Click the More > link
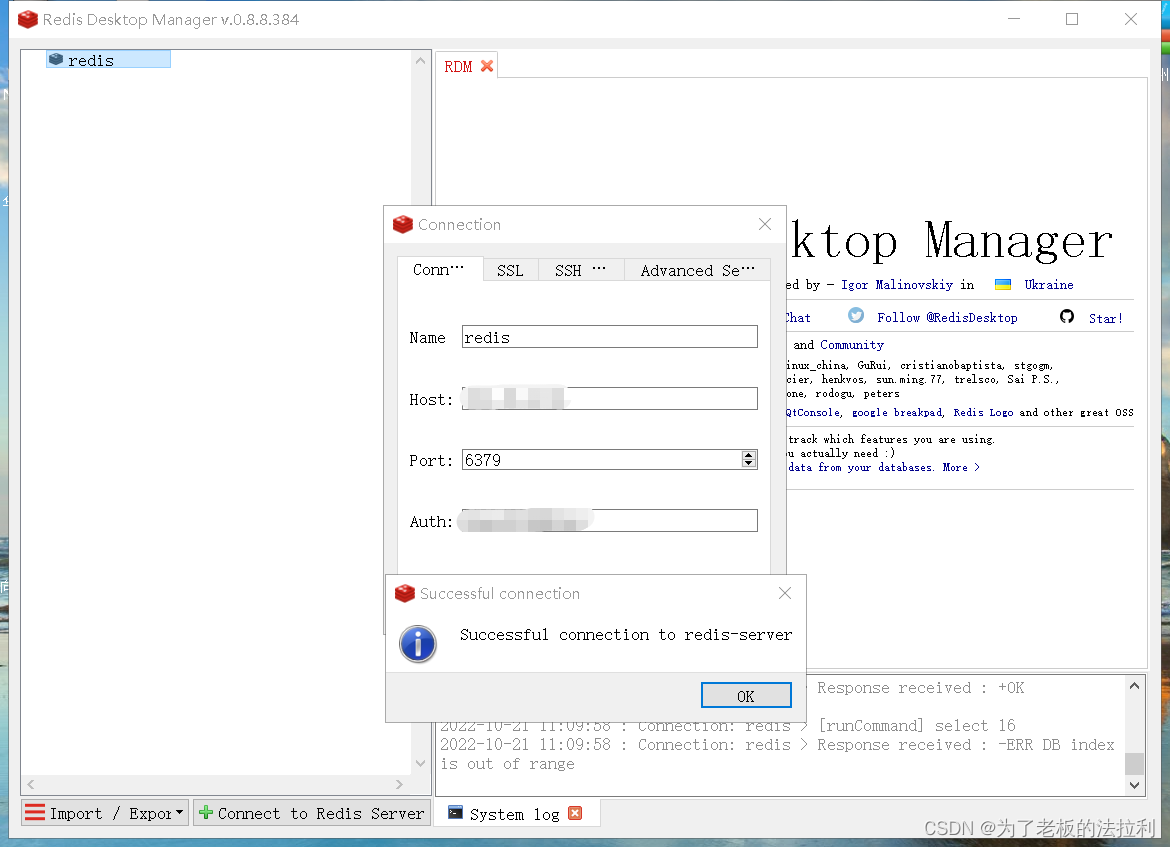Viewport: 1170px width, 847px height. coord(961,467)
